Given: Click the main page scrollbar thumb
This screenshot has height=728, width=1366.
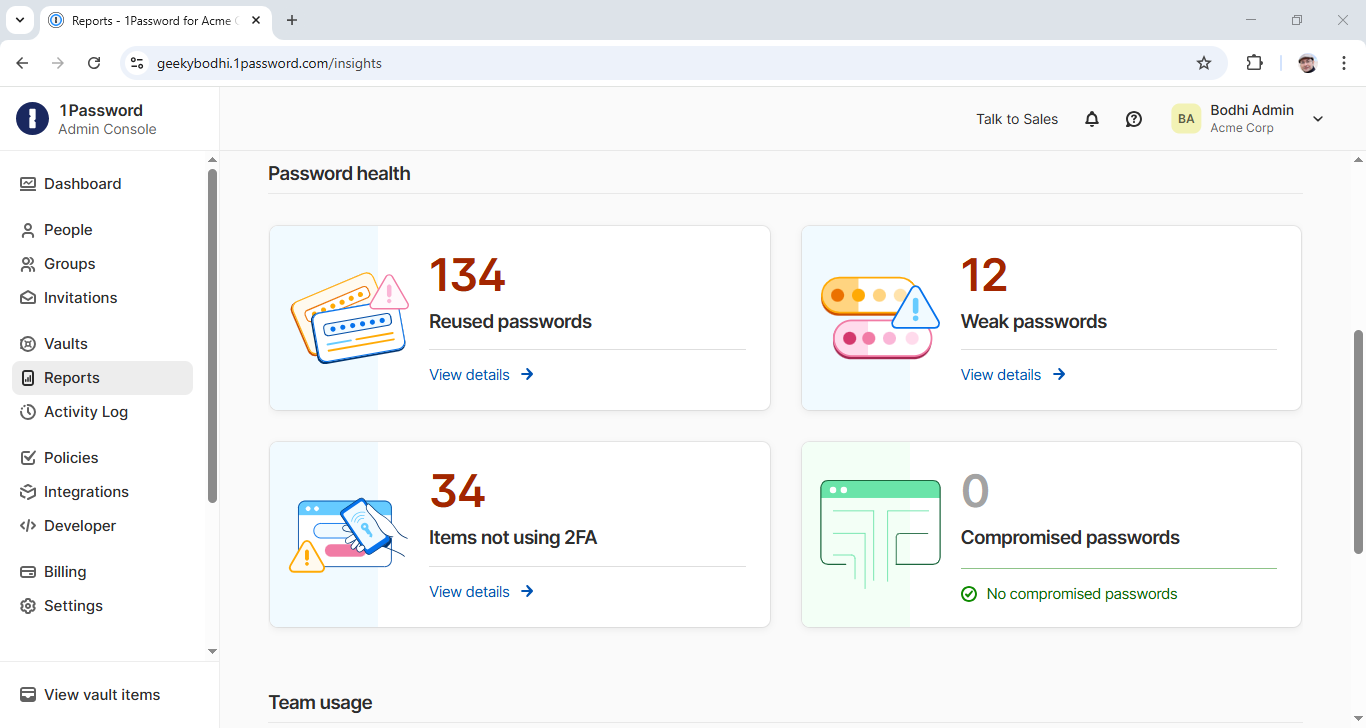Looking at the screenshot, I should (x=1358, y=441).
